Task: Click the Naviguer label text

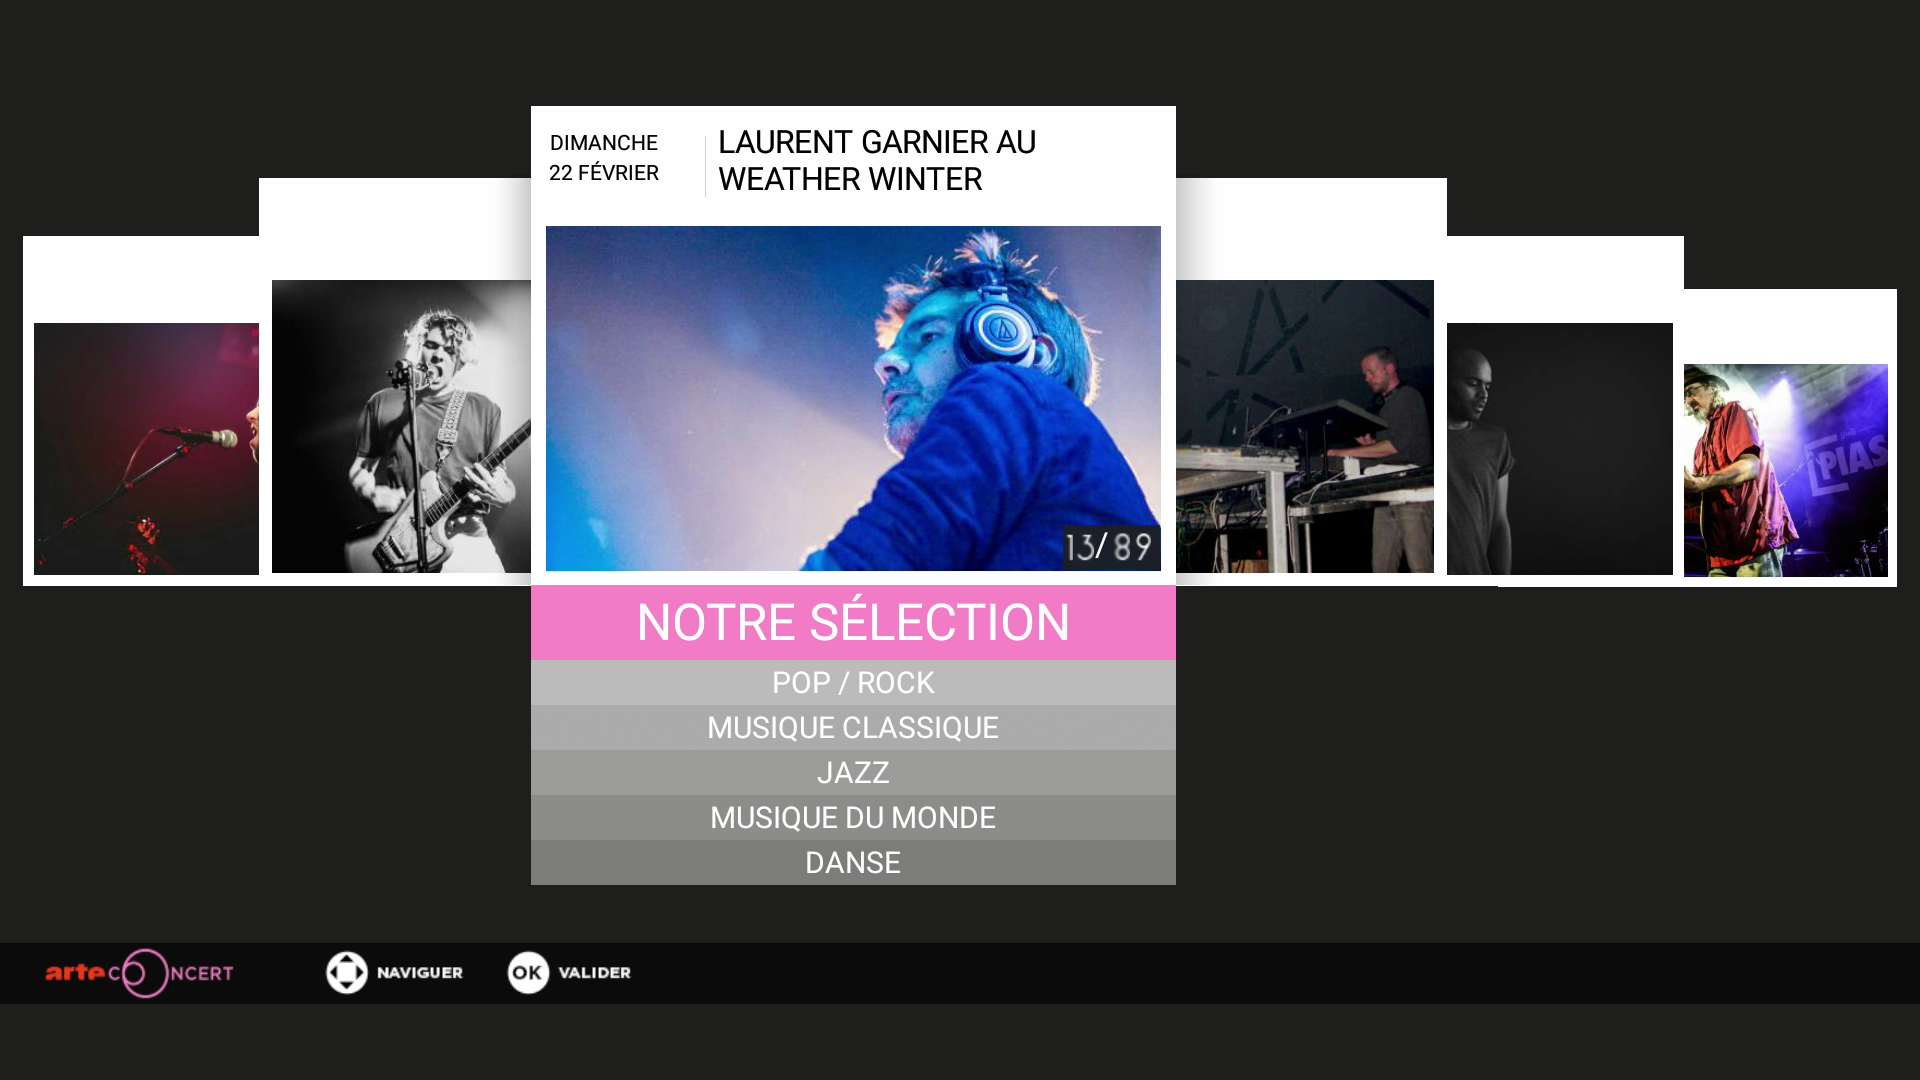Action: [420, 973]
